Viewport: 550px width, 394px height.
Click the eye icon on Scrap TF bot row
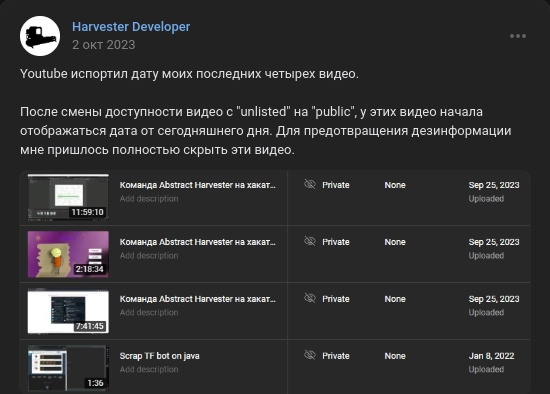[310, 355]
